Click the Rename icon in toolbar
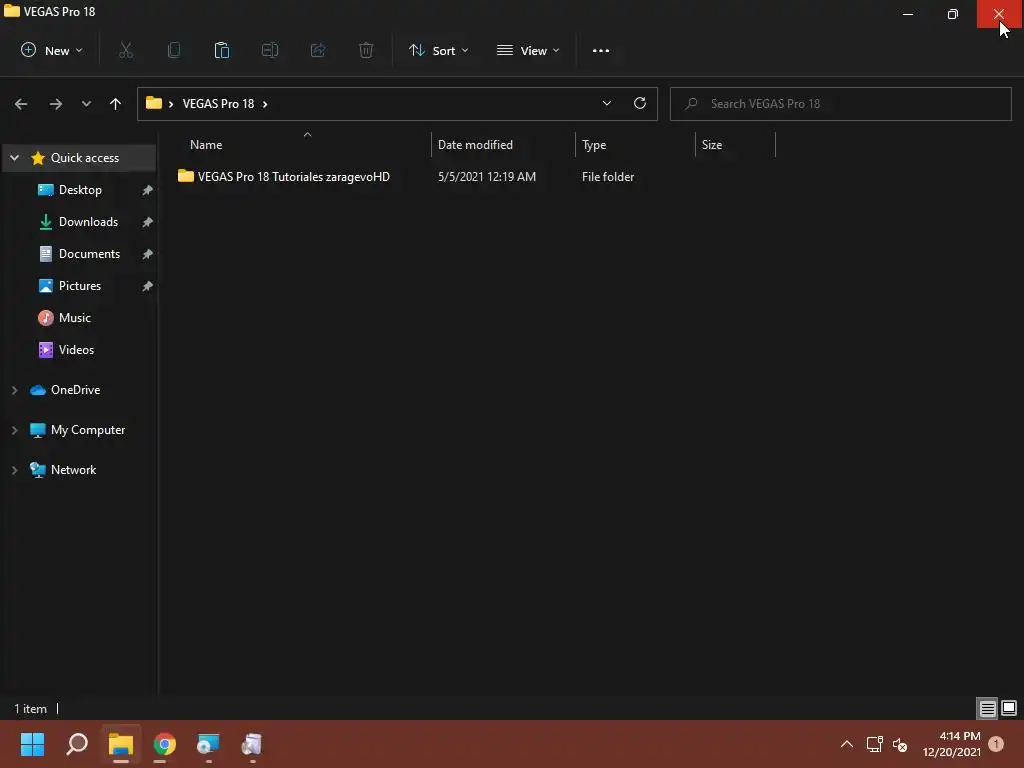Viewport: 1024px width, 768px height. (270, 50)
